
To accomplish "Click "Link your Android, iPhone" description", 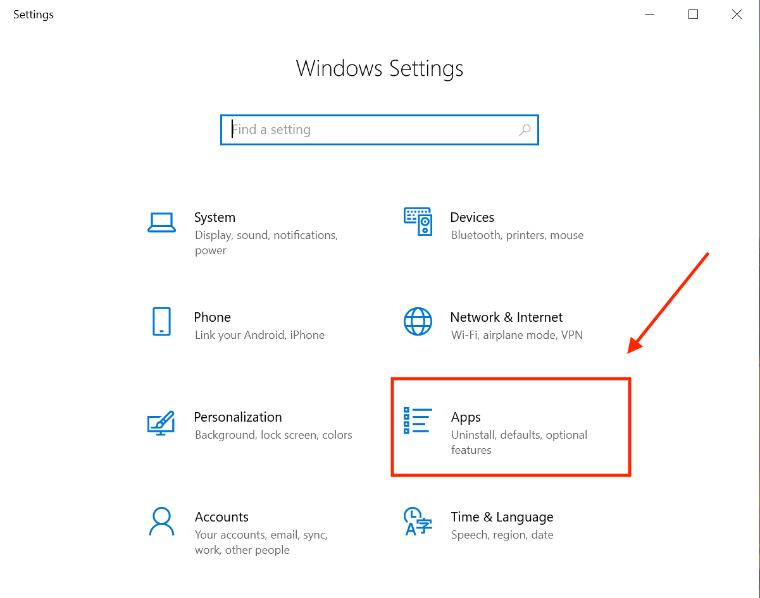I will tap(260, 335).
